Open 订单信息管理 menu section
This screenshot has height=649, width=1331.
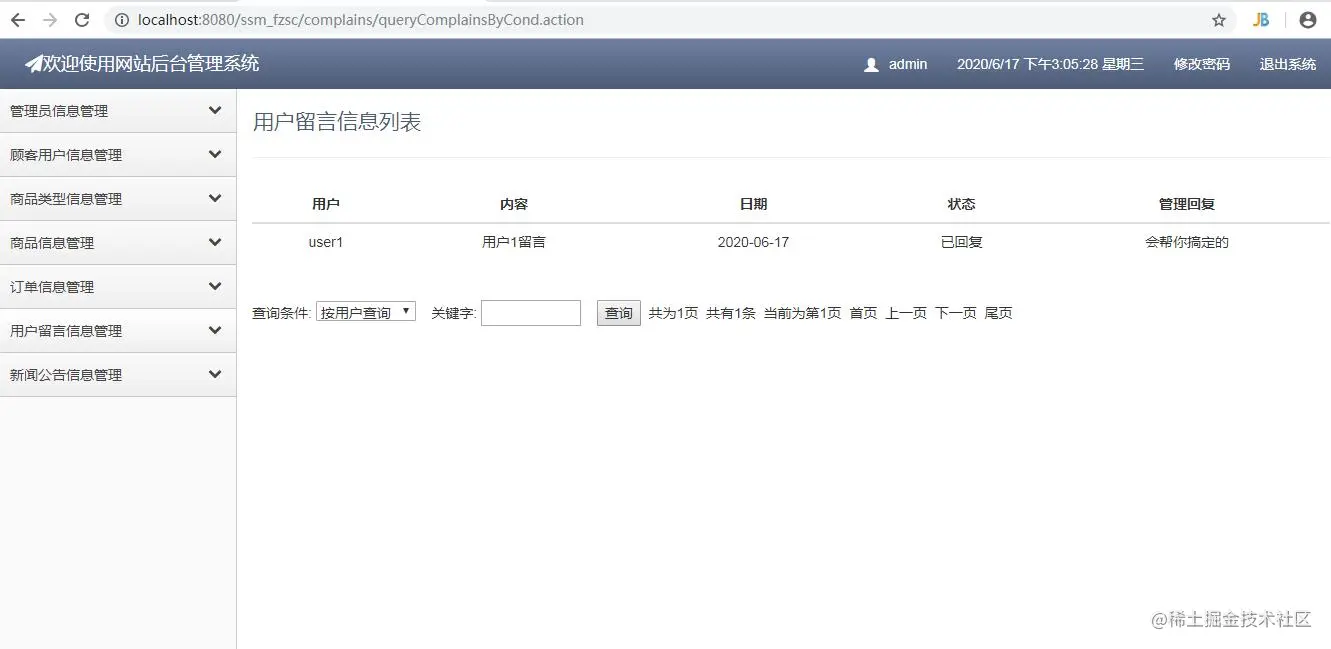[118, 287]
